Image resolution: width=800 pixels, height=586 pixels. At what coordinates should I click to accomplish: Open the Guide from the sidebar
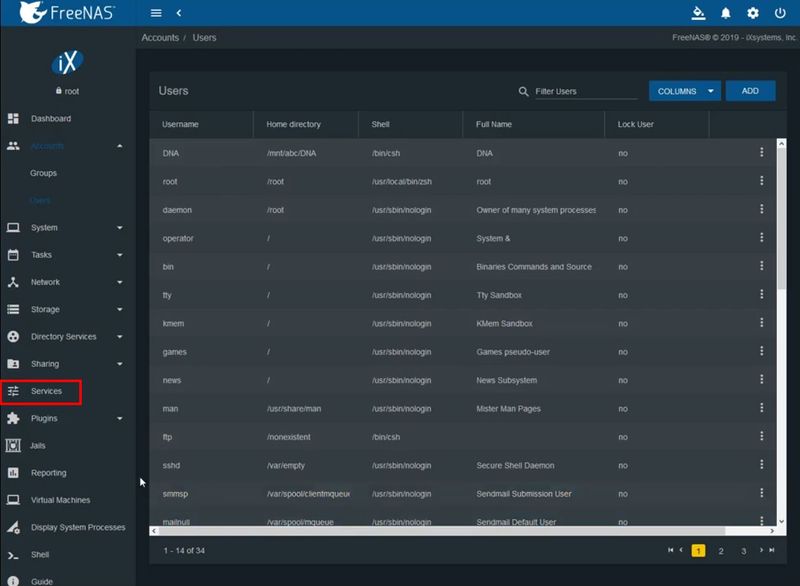click(12, 579)
